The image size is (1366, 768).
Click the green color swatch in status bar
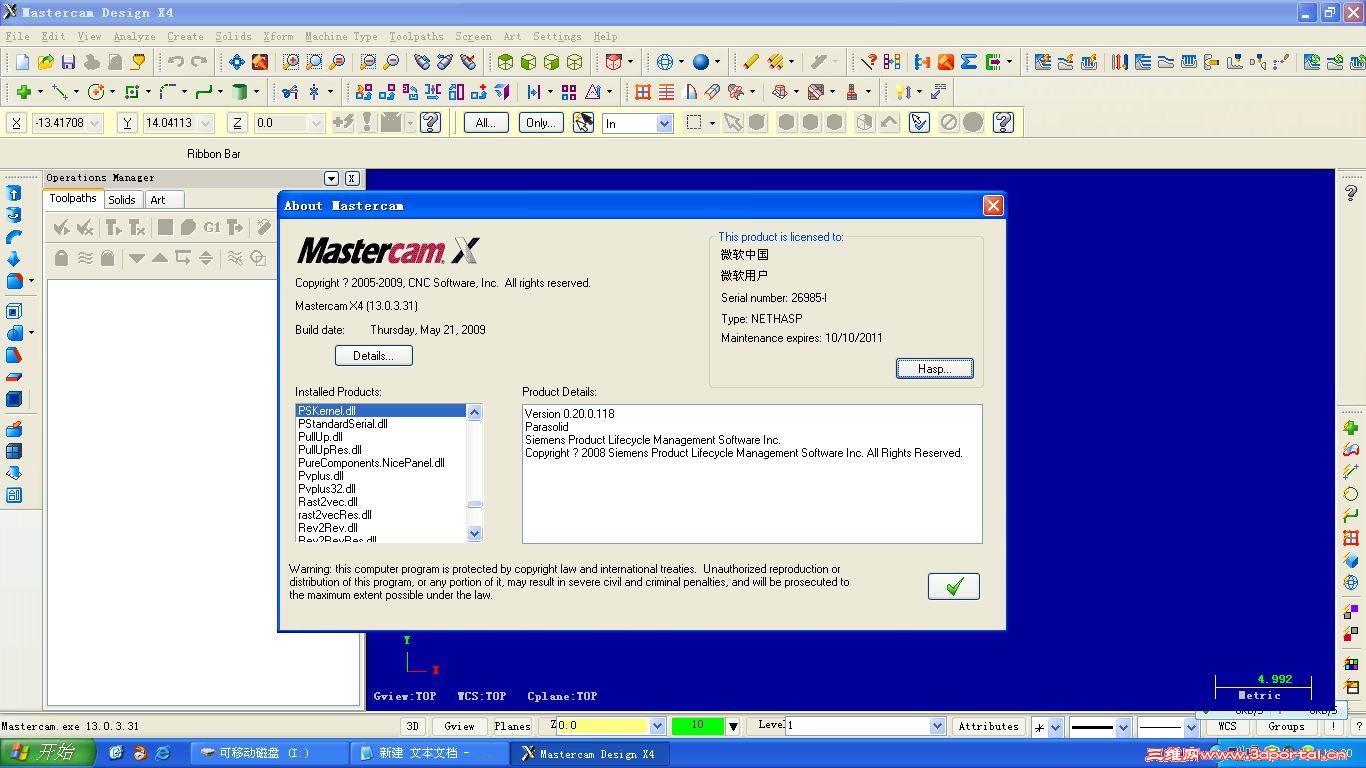(698, 727)
